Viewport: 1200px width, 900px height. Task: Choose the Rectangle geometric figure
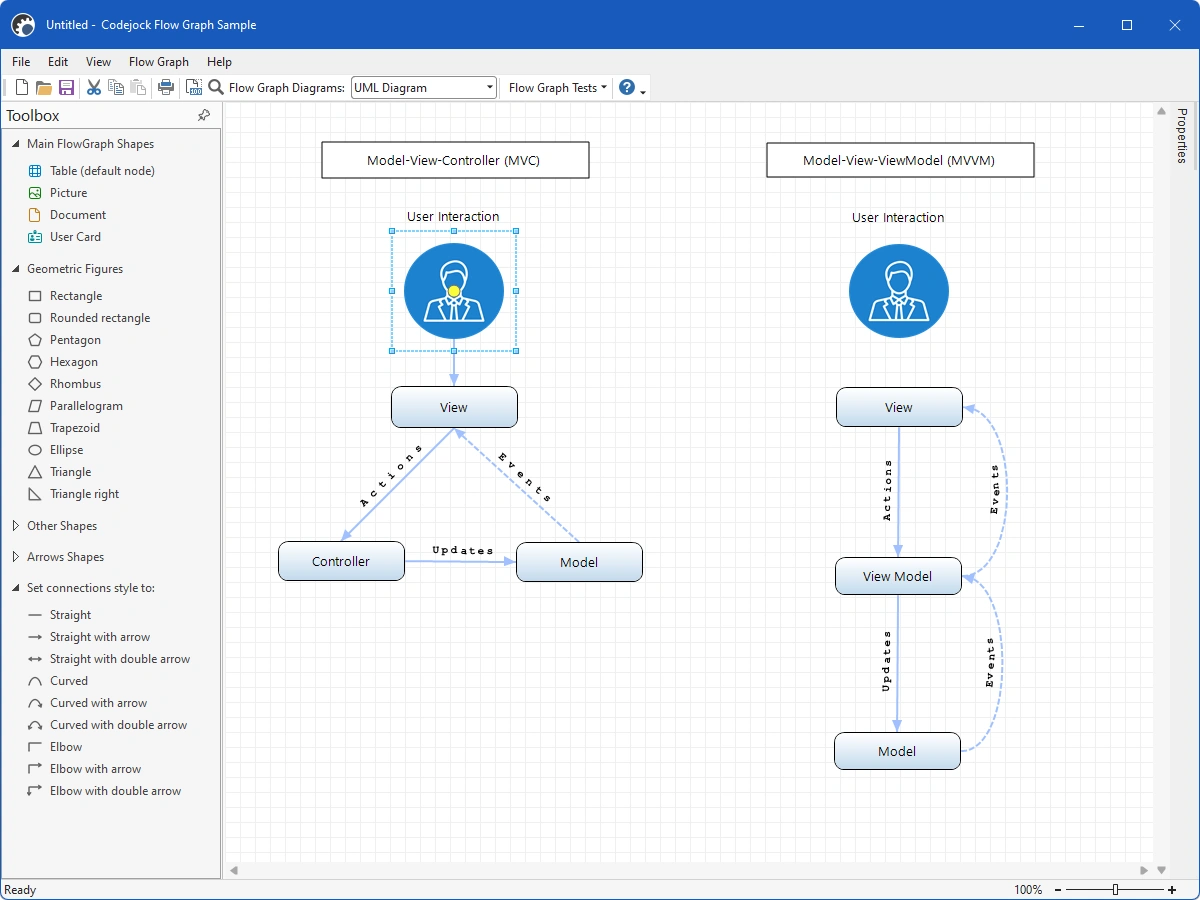[x=76, y=296]
